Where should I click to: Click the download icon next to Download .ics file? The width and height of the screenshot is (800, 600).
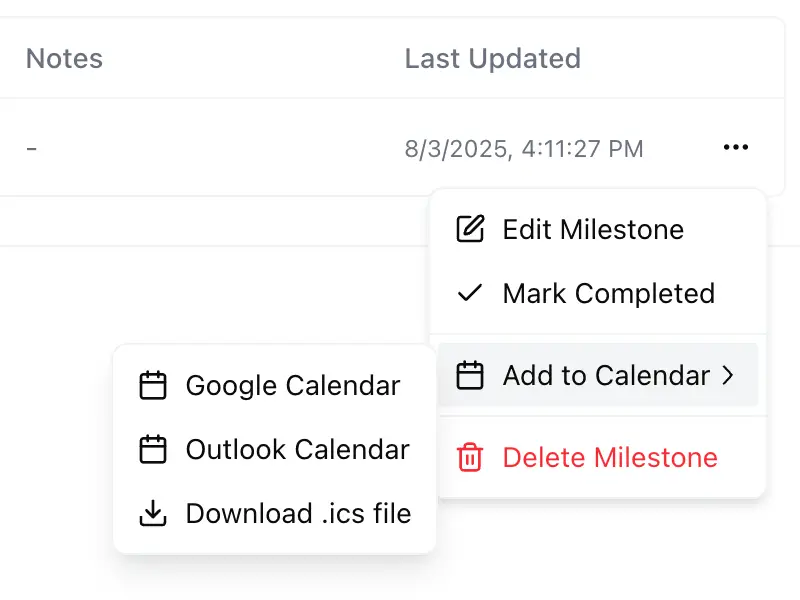pyautogui.click(x=153, y=513)
